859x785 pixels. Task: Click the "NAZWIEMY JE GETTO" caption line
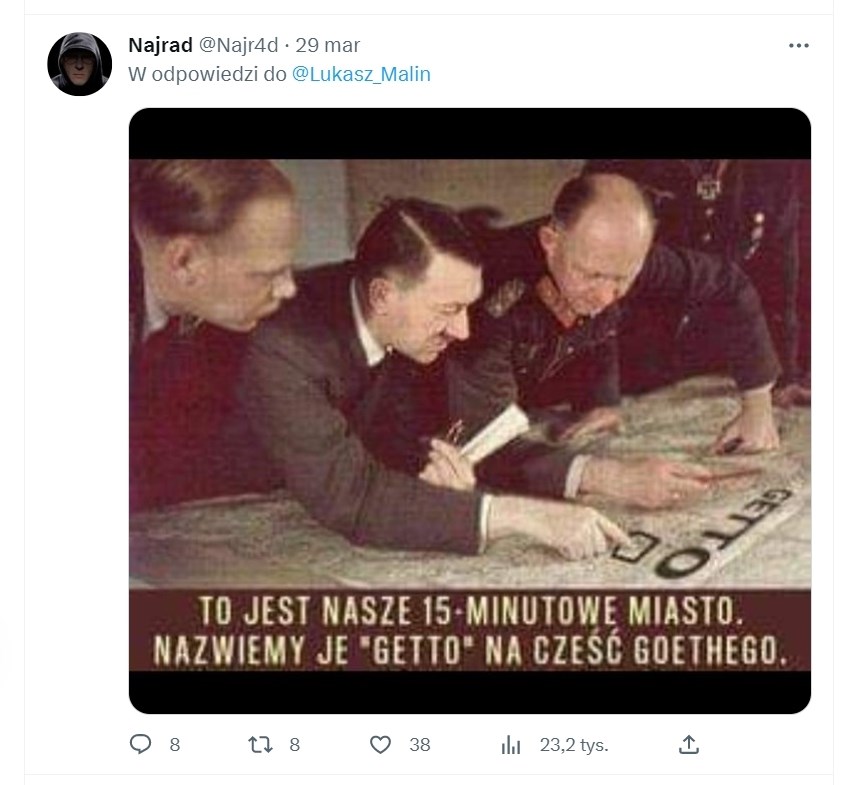click(468, 650)
